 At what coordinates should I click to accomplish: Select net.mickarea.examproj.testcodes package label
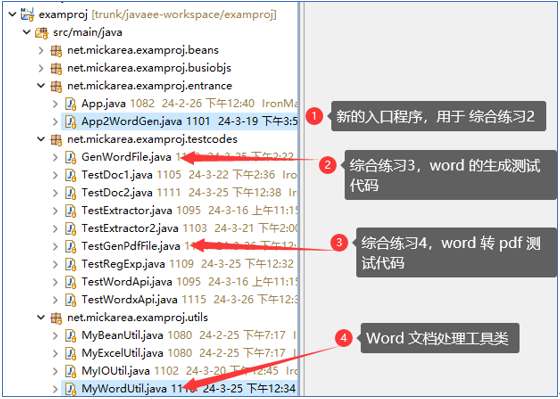pos(152,140)
